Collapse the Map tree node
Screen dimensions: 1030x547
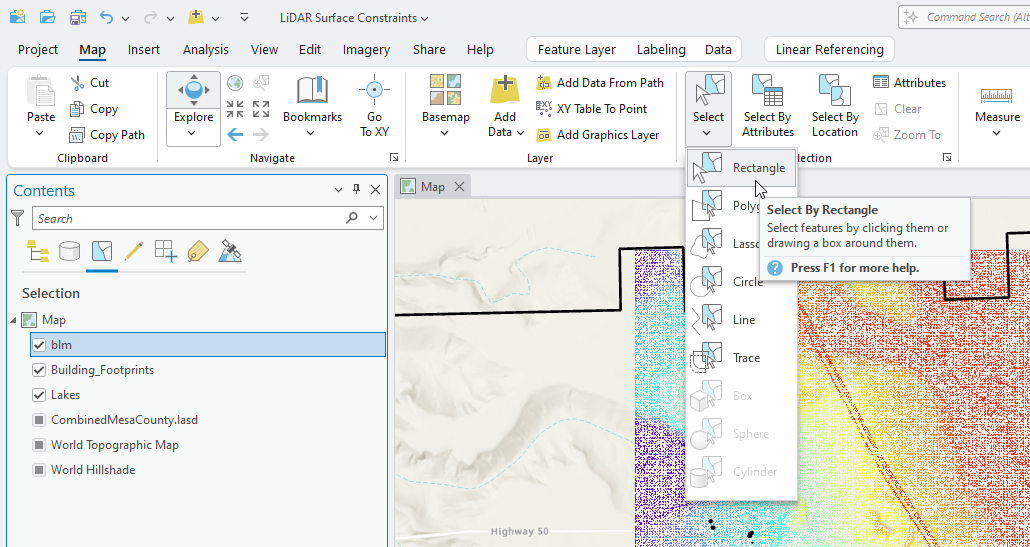click(13, 320)
